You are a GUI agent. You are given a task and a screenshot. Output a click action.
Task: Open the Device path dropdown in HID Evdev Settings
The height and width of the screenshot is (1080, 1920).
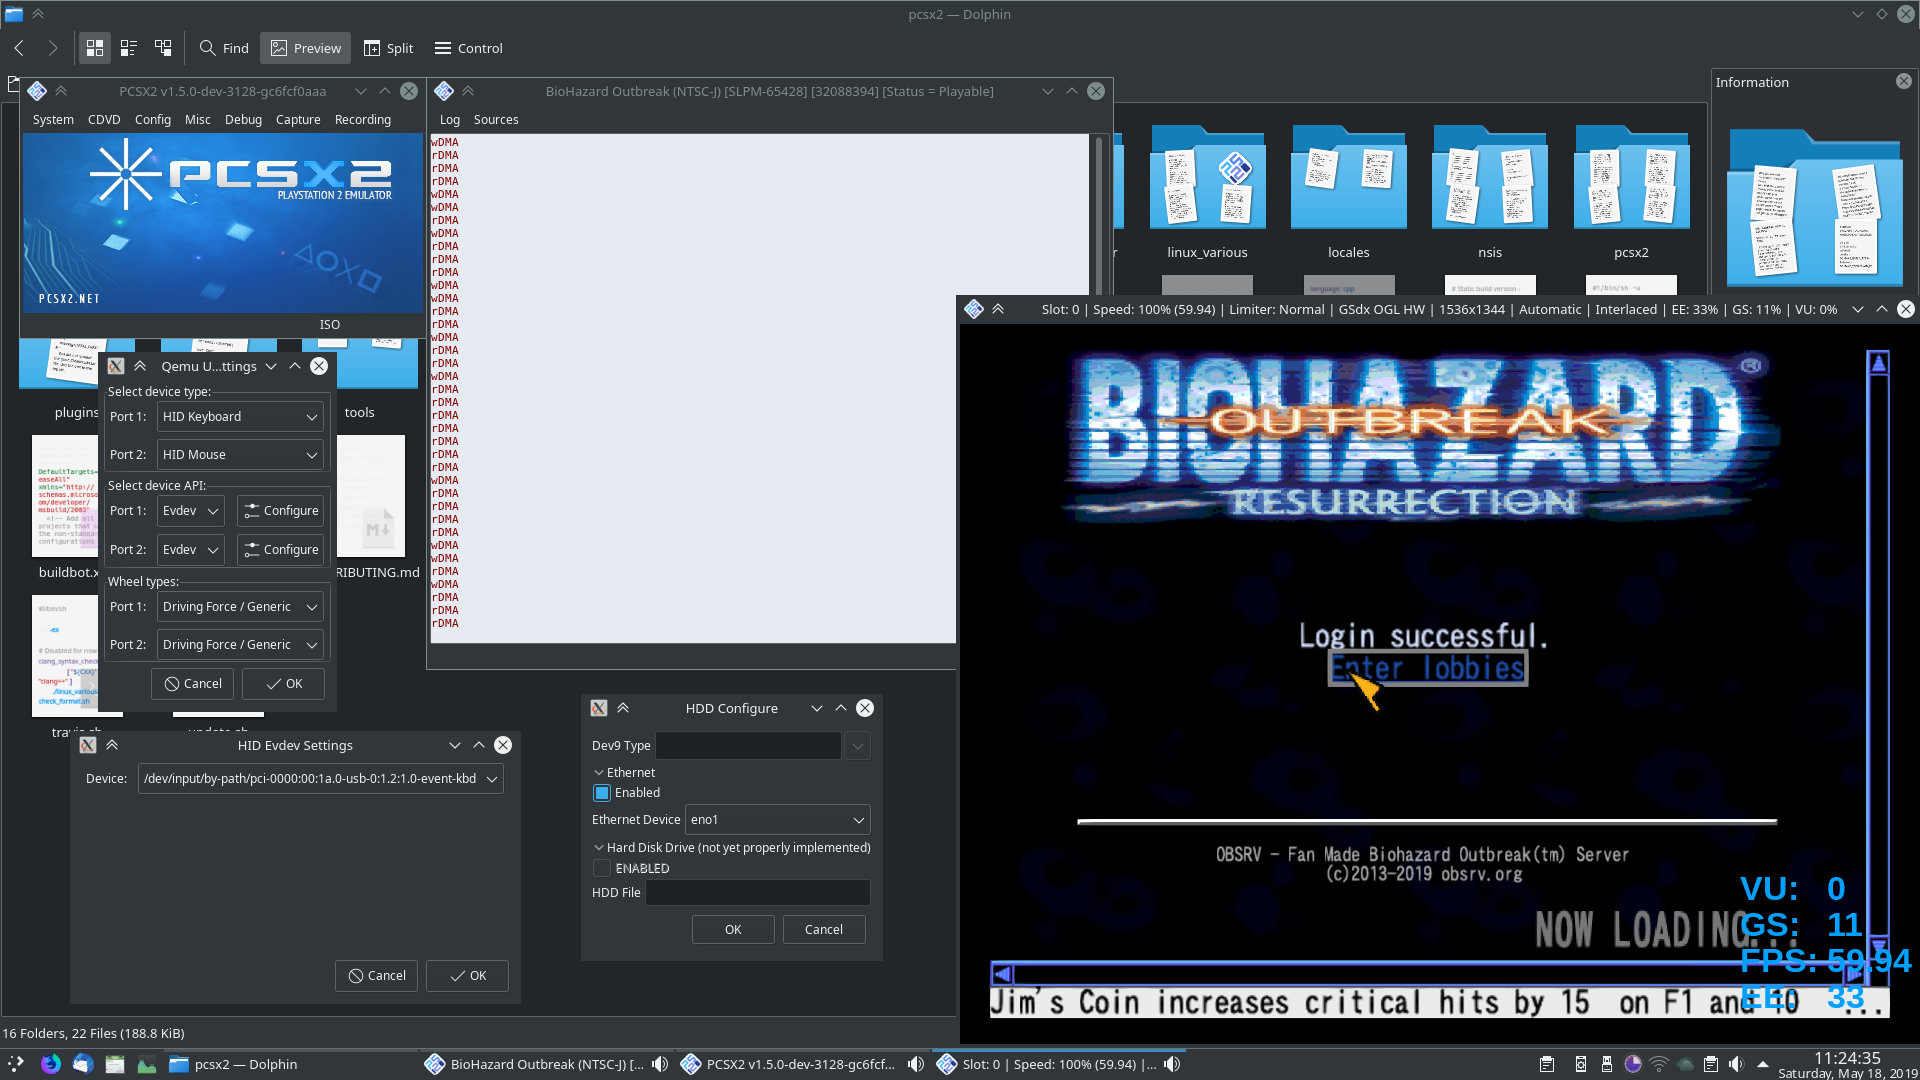pos(320,779)
